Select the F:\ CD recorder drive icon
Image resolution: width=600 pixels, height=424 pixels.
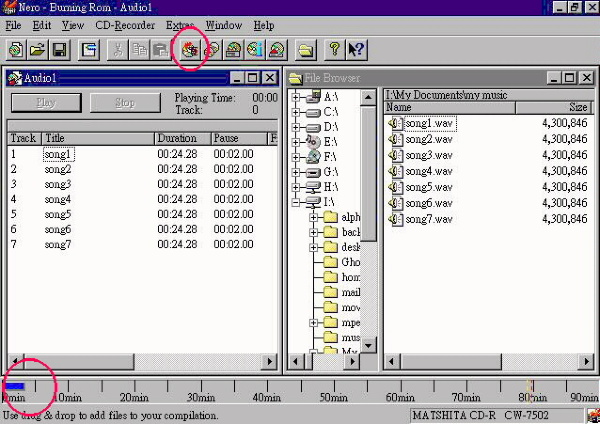click(314, 157)
